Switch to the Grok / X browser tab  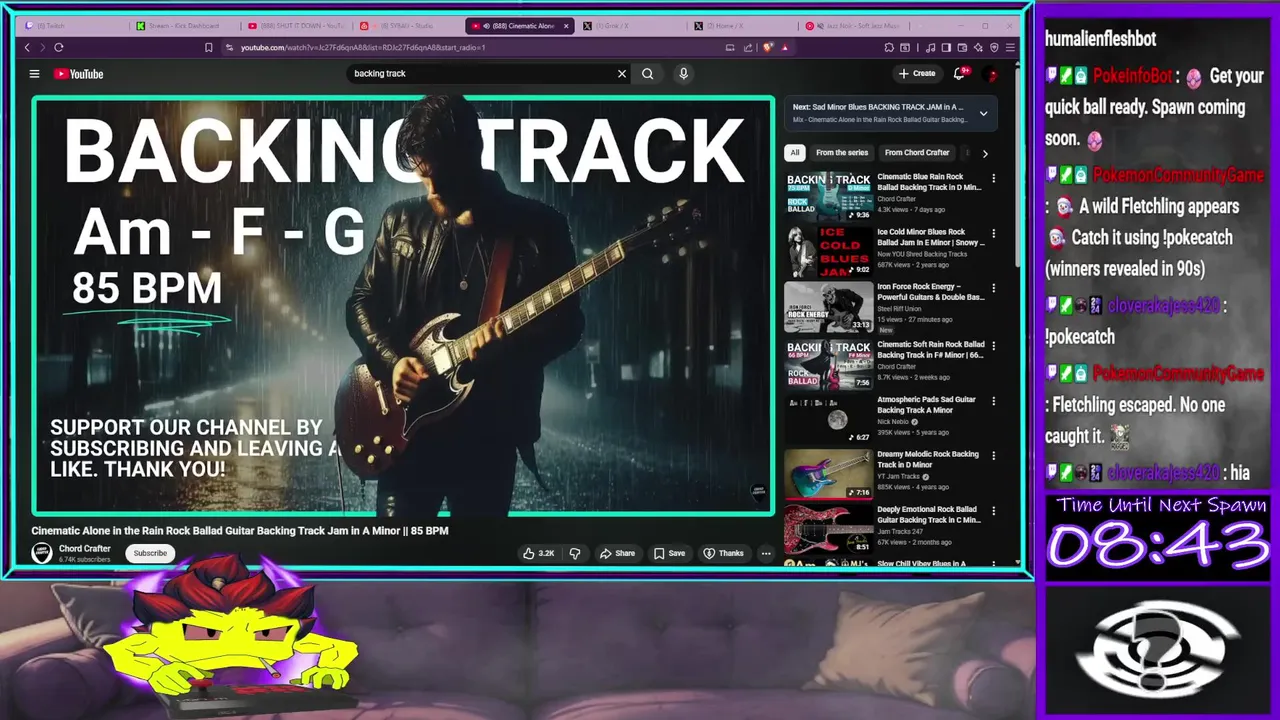(x=634, y=26)
